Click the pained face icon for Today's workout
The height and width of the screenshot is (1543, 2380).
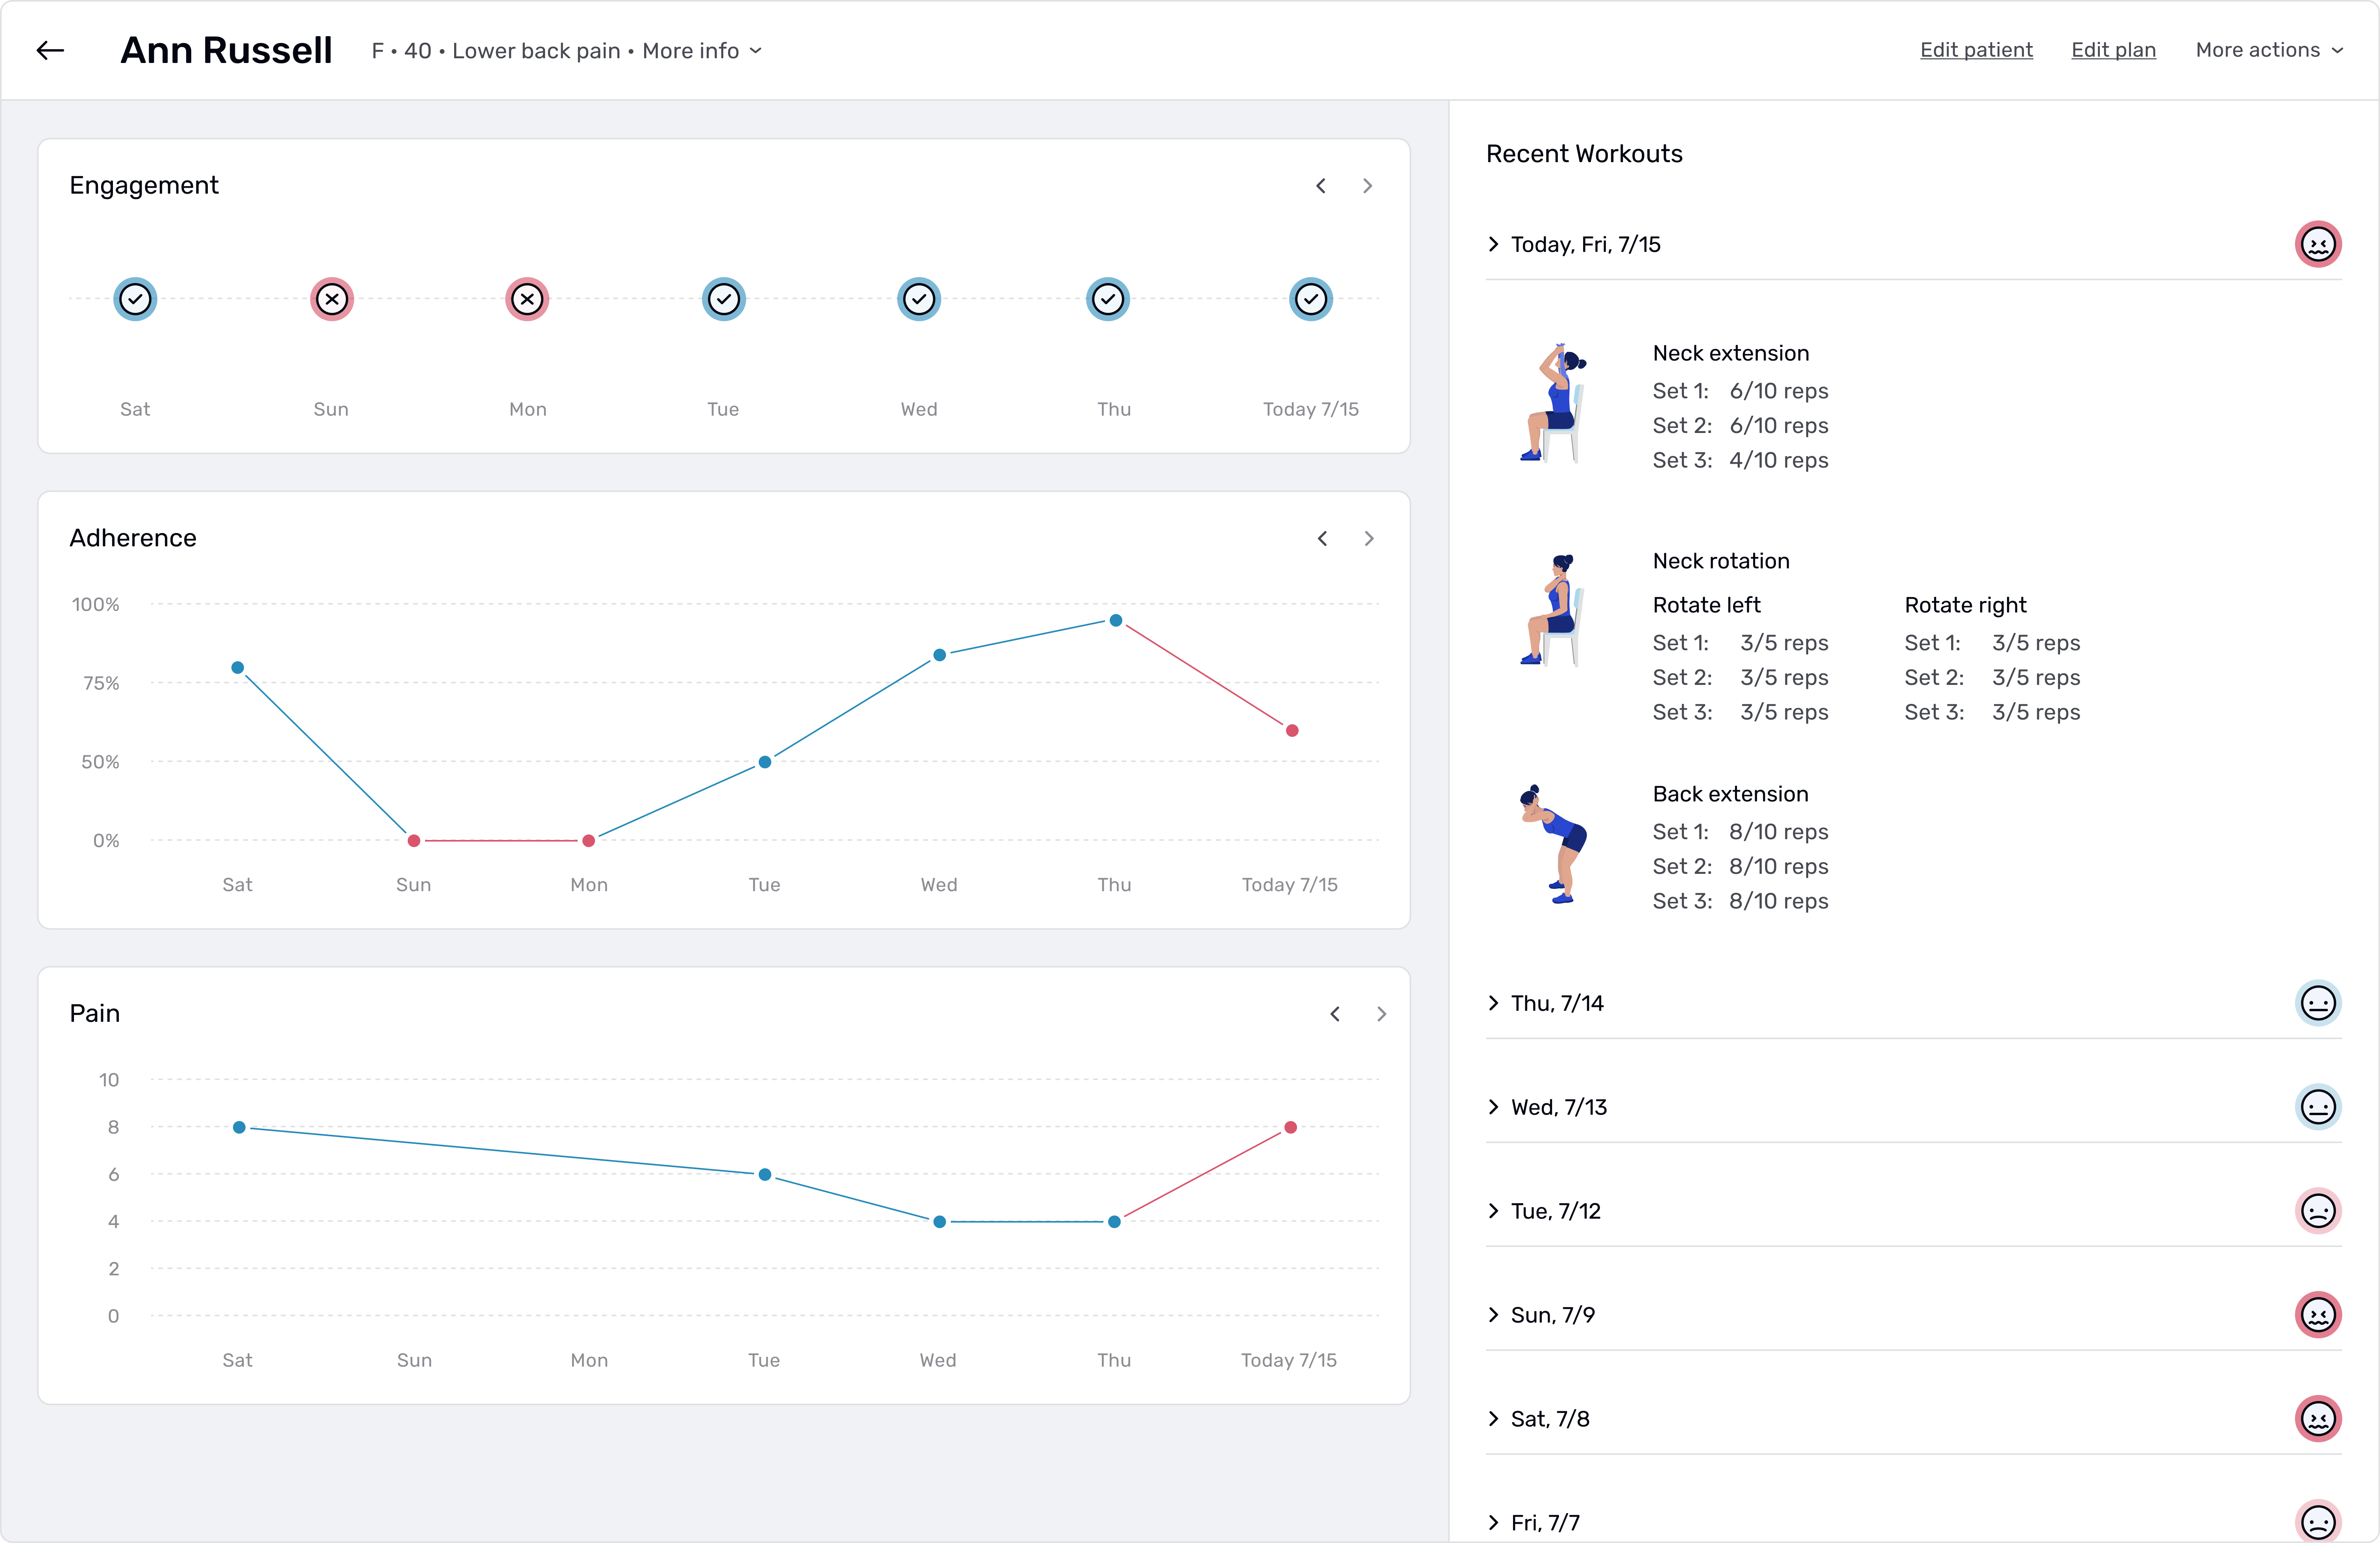coord(2317,244)
